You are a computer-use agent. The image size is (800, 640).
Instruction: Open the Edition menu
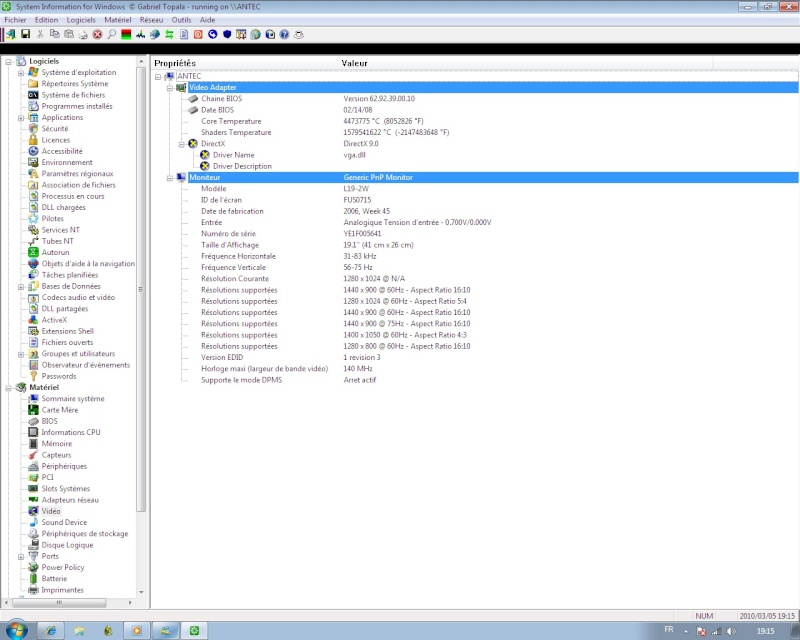pyautogui.click(x=46, y=20)
